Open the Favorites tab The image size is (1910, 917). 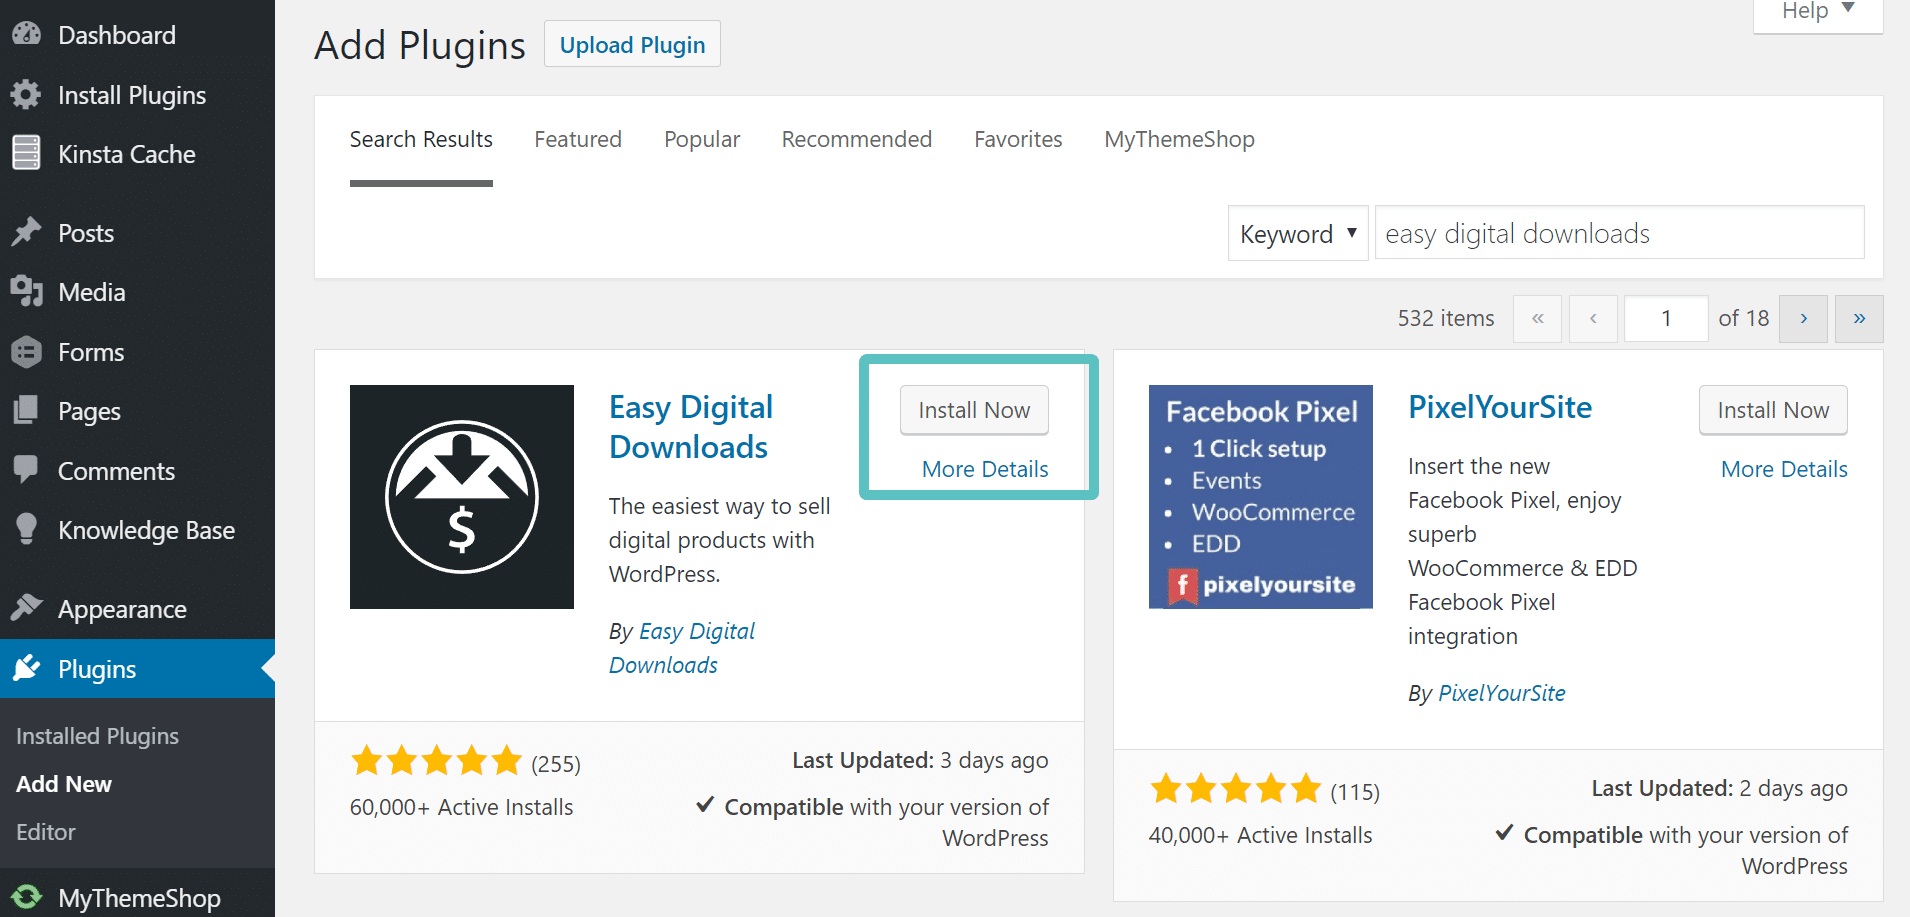(1018, 139)
